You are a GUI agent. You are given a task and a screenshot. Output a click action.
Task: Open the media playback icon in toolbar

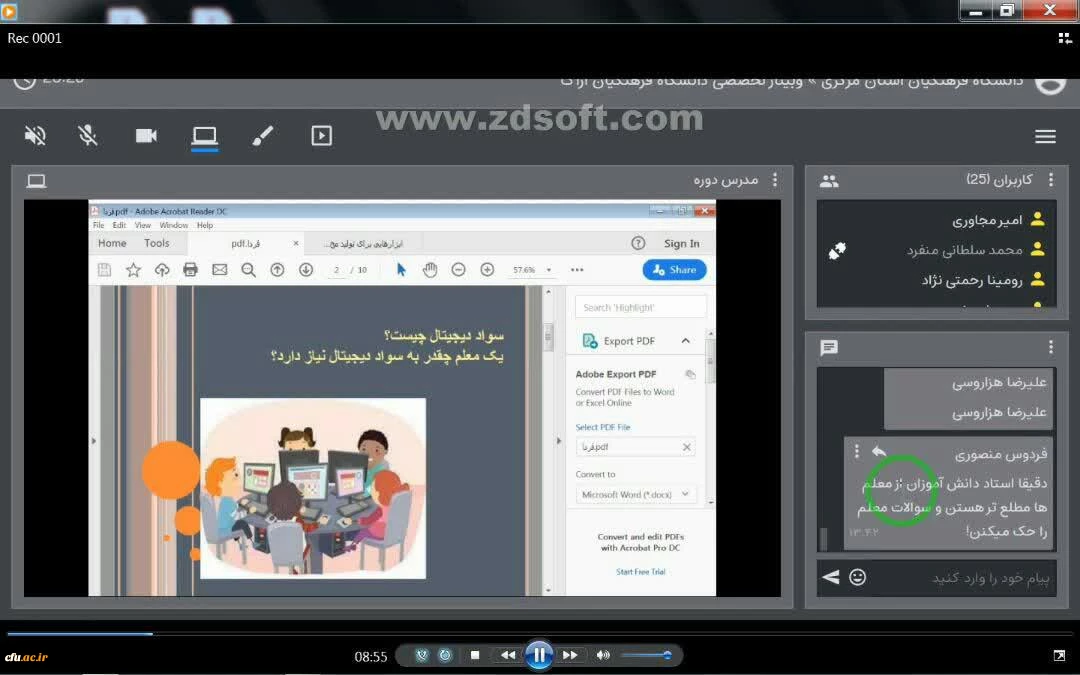pos(321,136)
